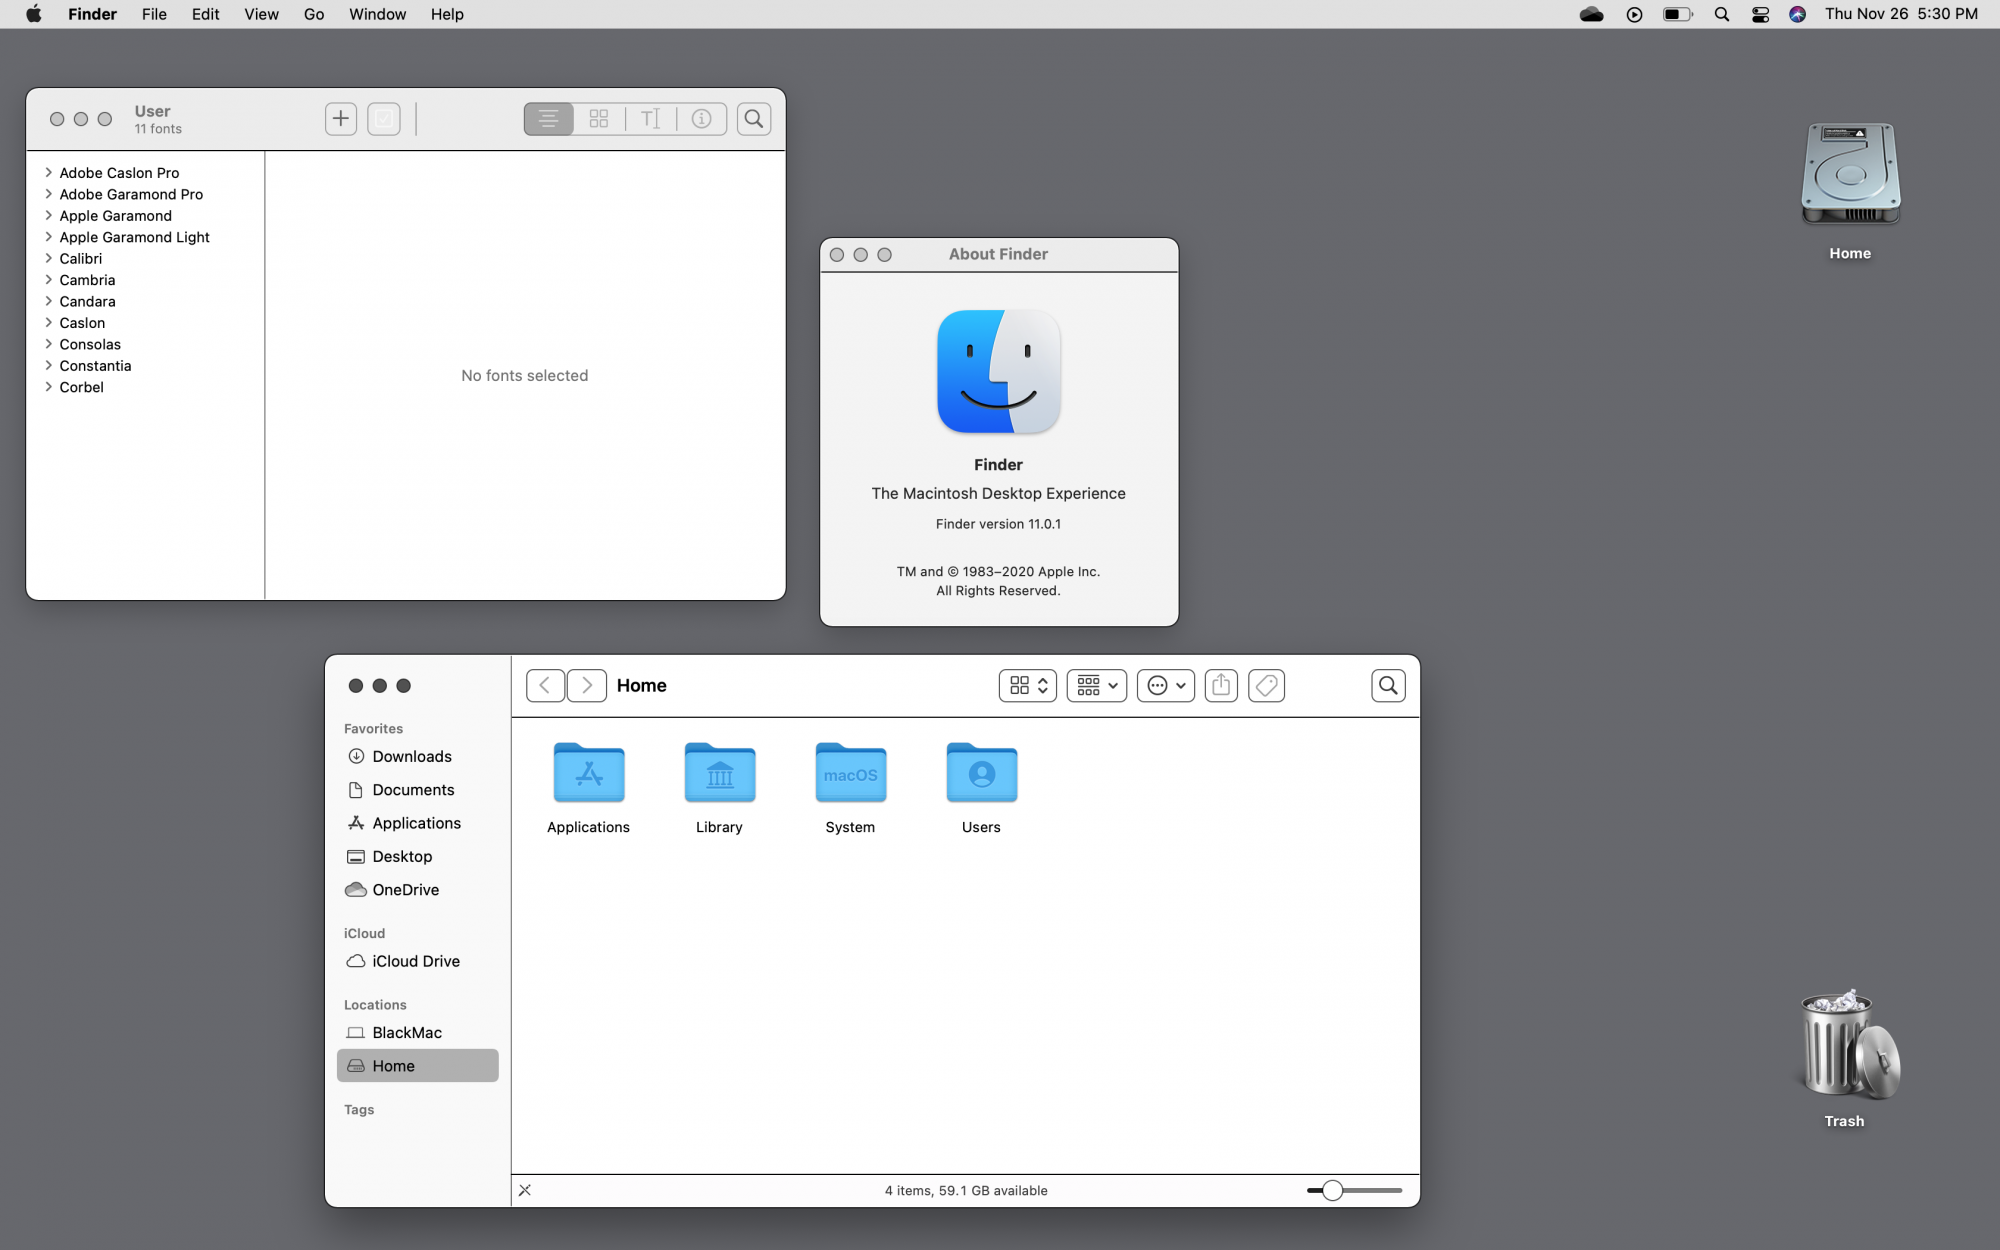Open iCloud Drive in Finder sidebar
Screen dimensions: 2000x1250
click(417, 961)
